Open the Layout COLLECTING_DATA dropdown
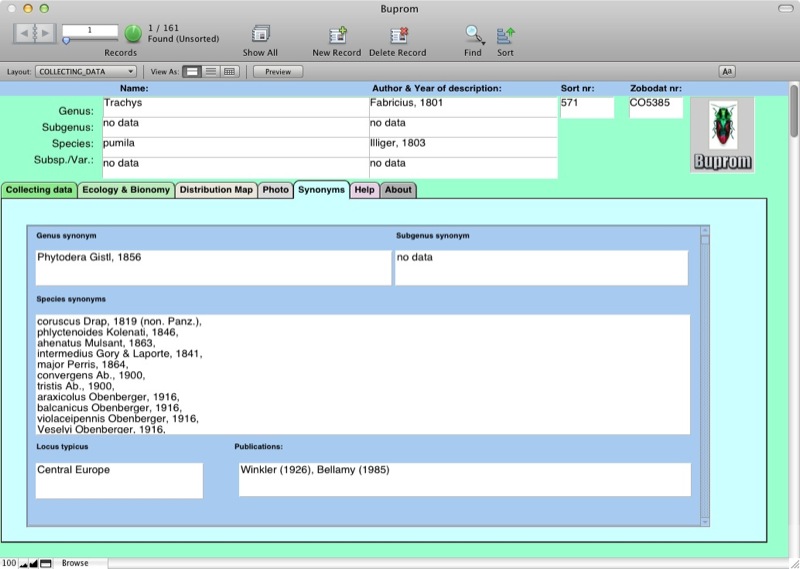 (x=86, y=72)
